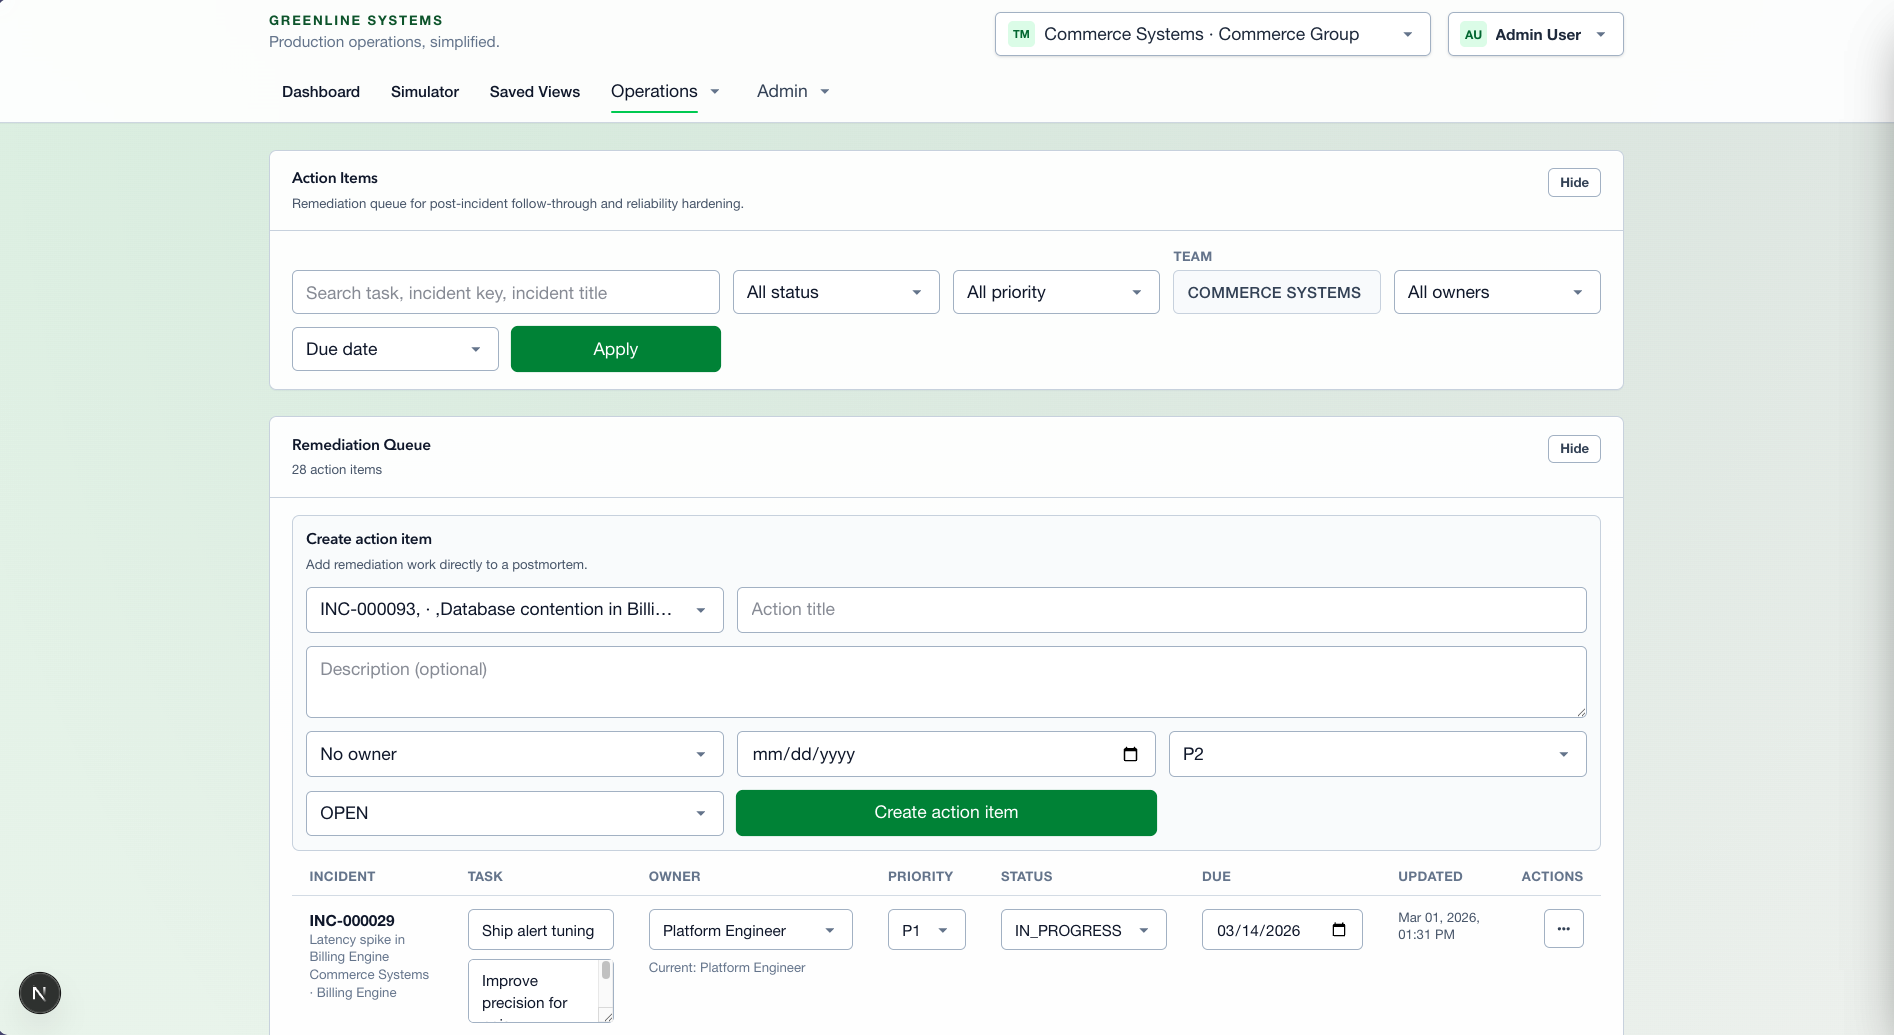Select incident INC-000093 dropdown in create form
Image resolution: width=1894 pixels, height=1035 pixels.
(514, 610)
